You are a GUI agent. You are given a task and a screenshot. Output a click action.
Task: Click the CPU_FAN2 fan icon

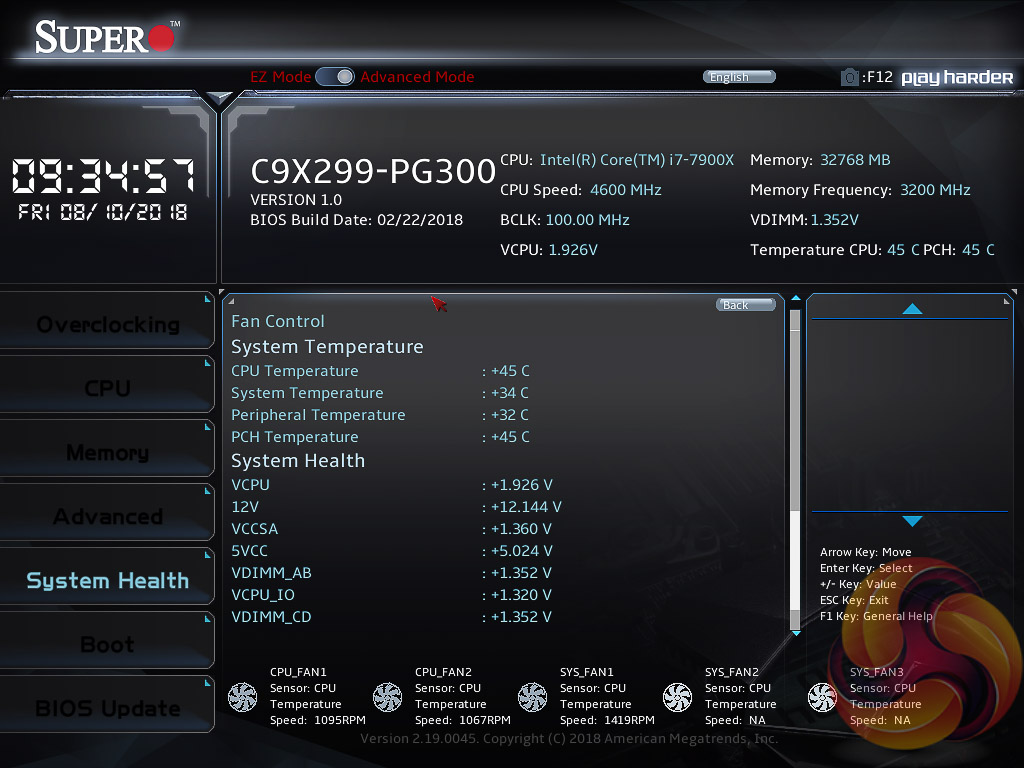click(387, 697)
